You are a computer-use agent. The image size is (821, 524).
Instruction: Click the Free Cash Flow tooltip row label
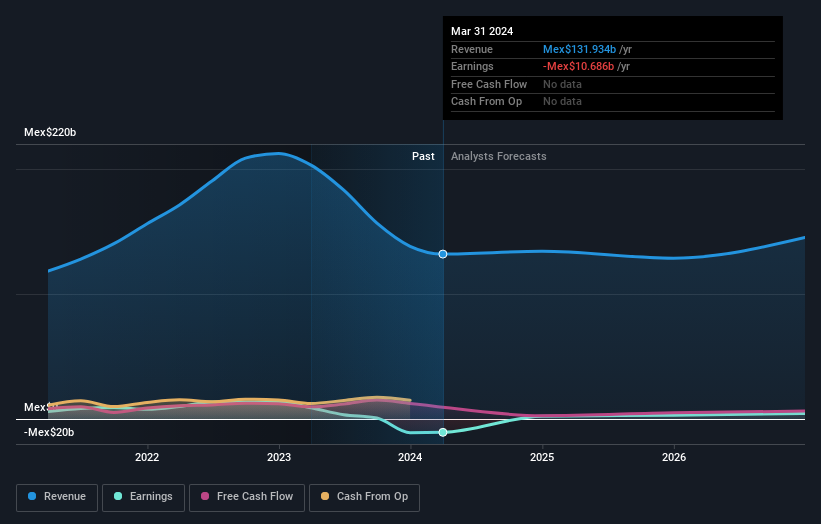point(489,84)
